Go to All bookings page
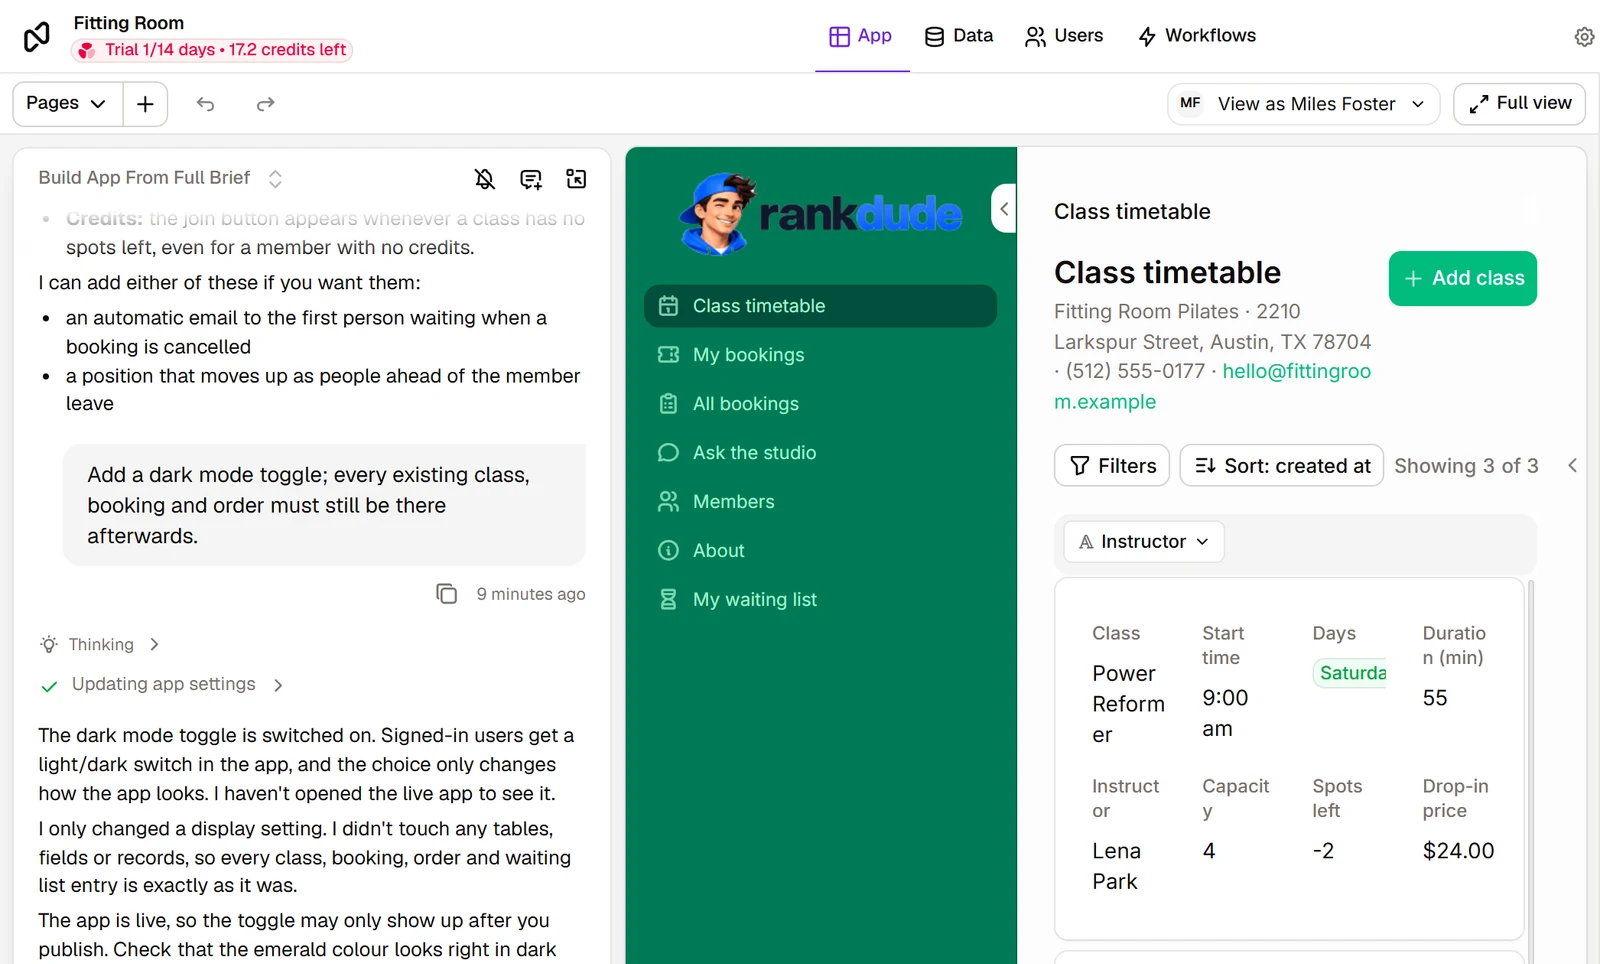The width and height of the screenshot is (1600, 964). tap(821, 404)
